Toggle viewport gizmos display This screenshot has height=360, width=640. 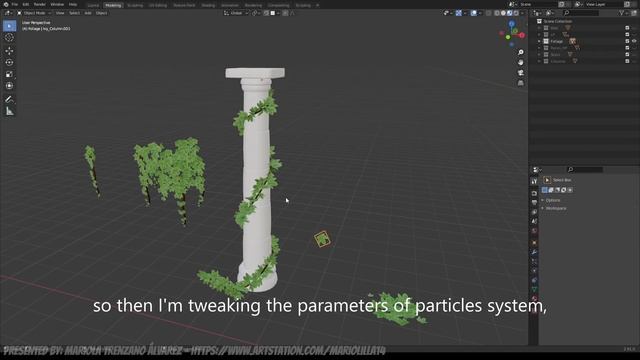tap(459, 13)
